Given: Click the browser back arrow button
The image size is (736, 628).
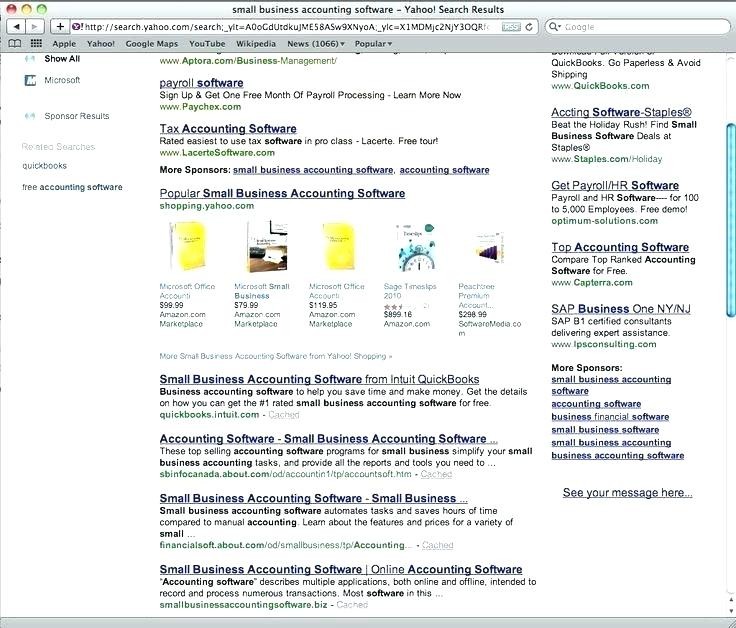Looking at the screenshot, I should [x=14, y=26].
